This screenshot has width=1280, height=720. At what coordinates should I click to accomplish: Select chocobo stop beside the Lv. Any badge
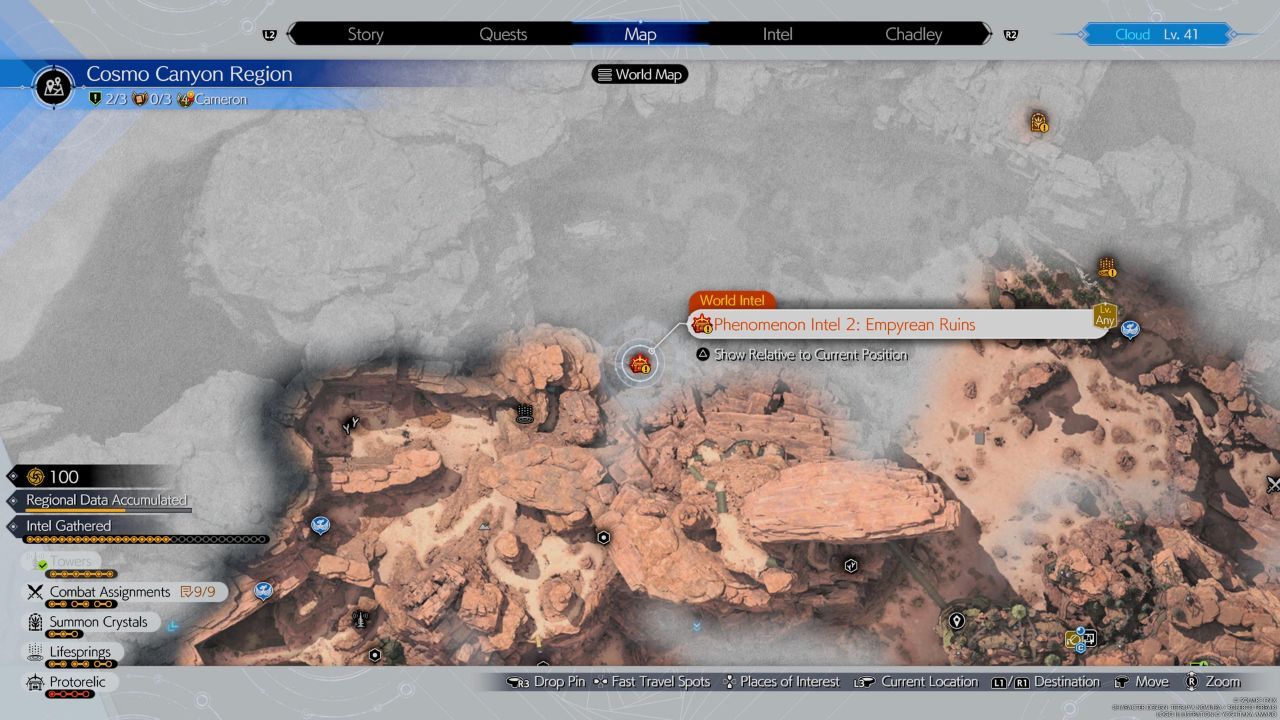[1131, 329]
